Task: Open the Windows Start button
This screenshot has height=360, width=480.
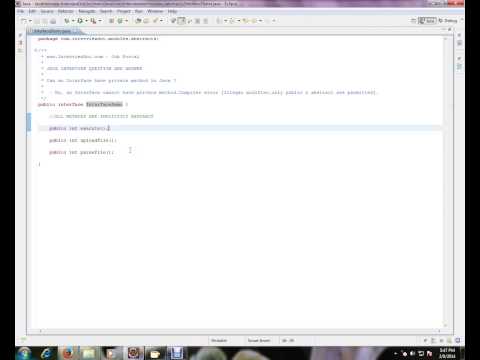Action: [x=25, y=353]
